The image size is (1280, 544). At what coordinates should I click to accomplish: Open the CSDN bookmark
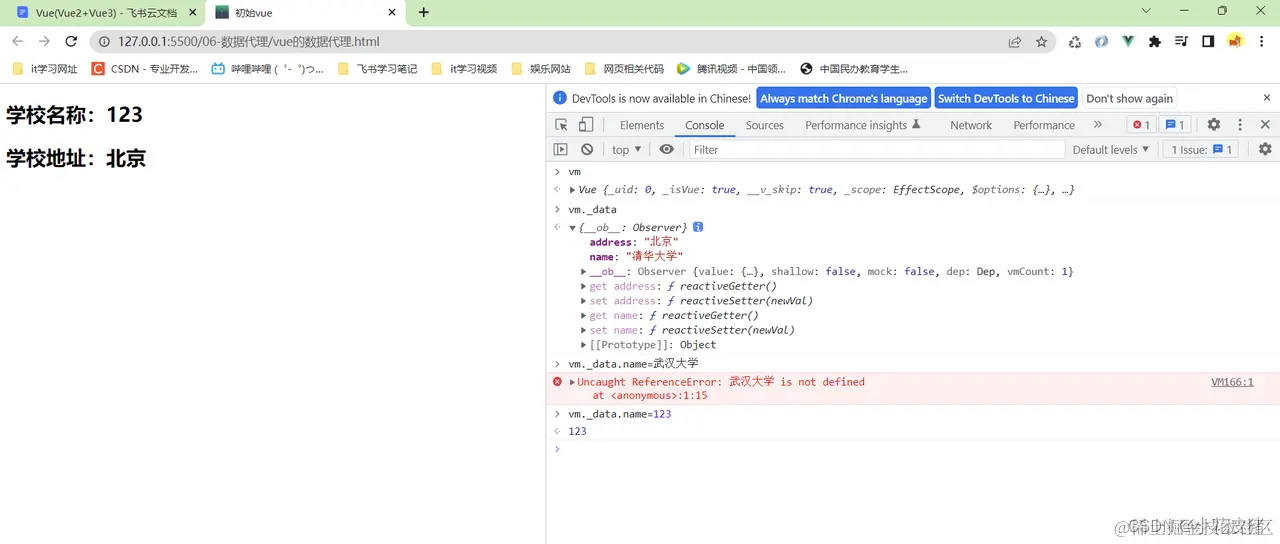pyautogui.click(x=145, y=69)
